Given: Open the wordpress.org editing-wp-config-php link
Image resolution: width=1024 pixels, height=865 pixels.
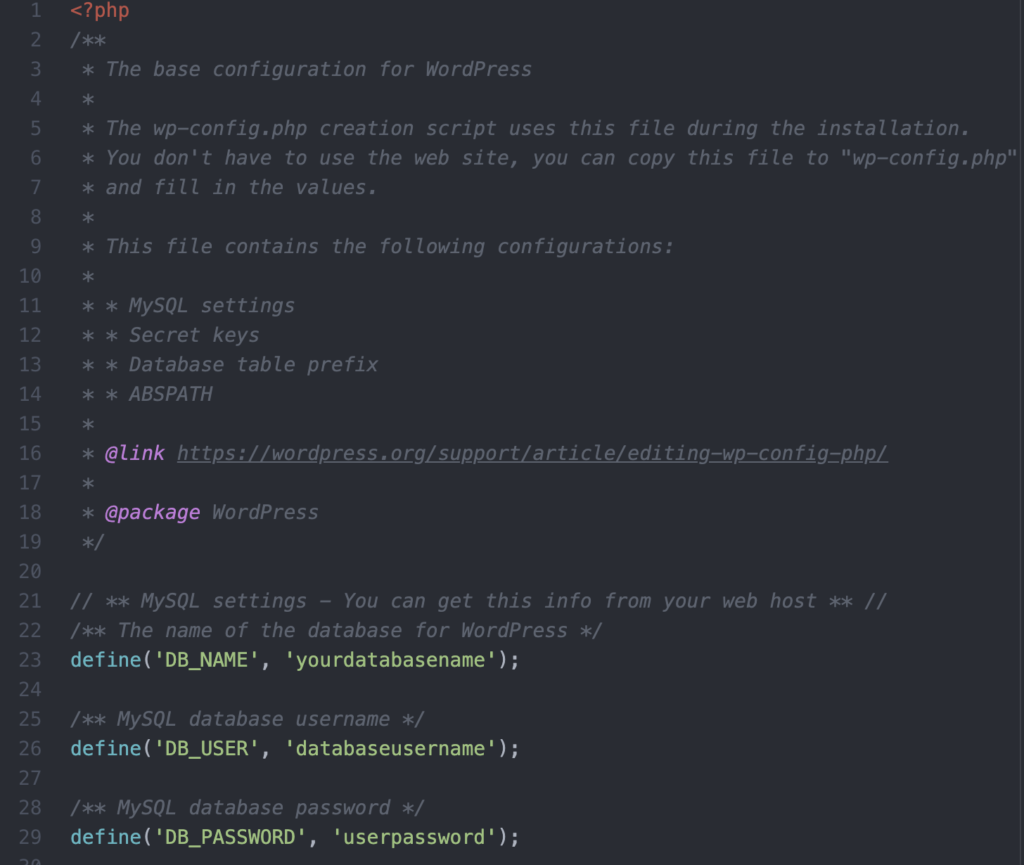Looking at the screenshot, I should point(532,453).
